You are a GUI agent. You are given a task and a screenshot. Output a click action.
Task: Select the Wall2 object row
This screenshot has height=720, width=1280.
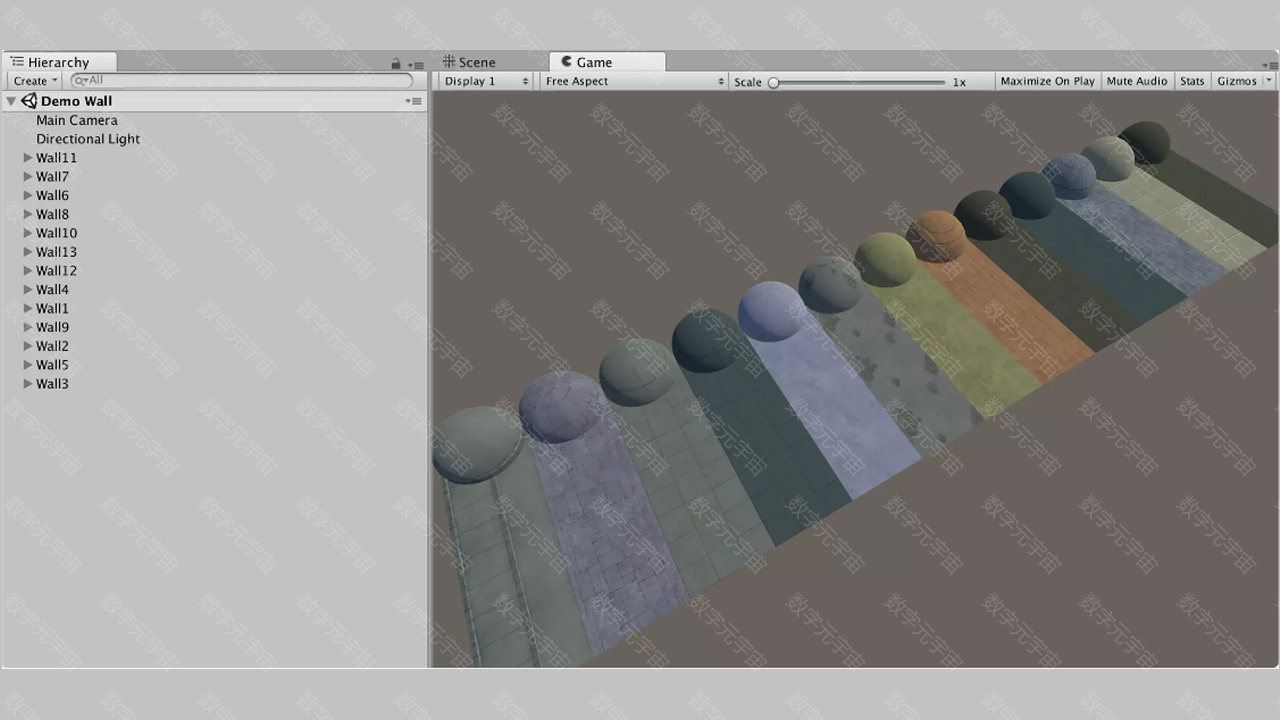[x=215, y=346]
